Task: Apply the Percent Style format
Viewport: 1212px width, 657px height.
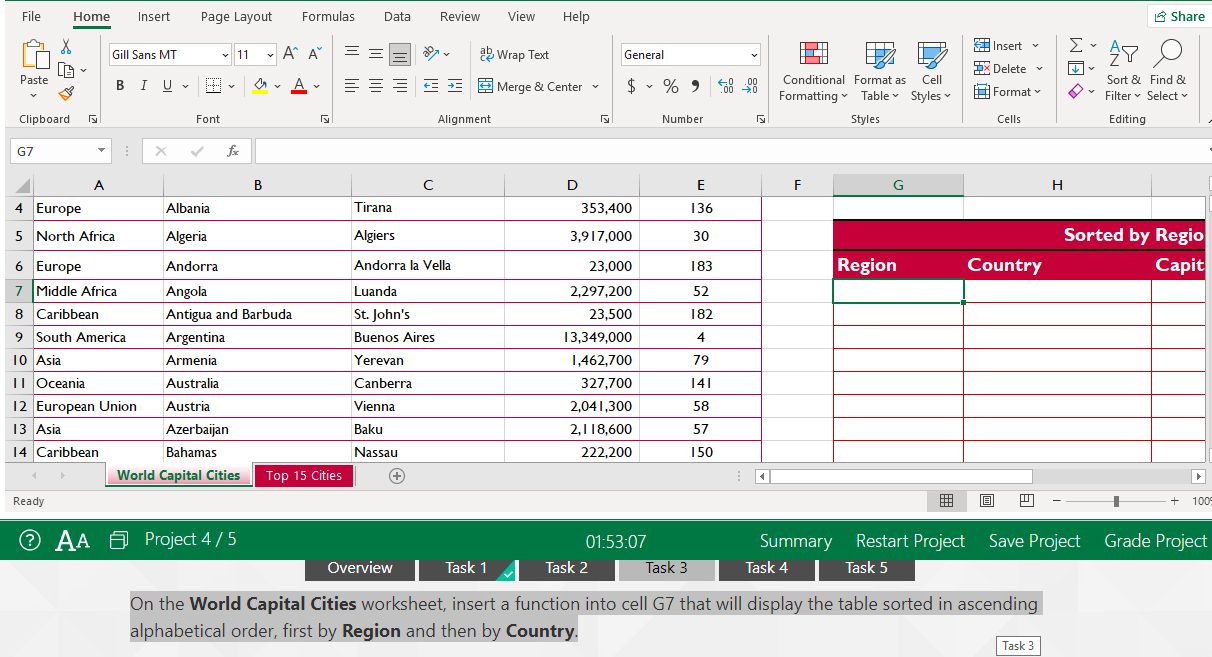Action: tap(671, 86)
